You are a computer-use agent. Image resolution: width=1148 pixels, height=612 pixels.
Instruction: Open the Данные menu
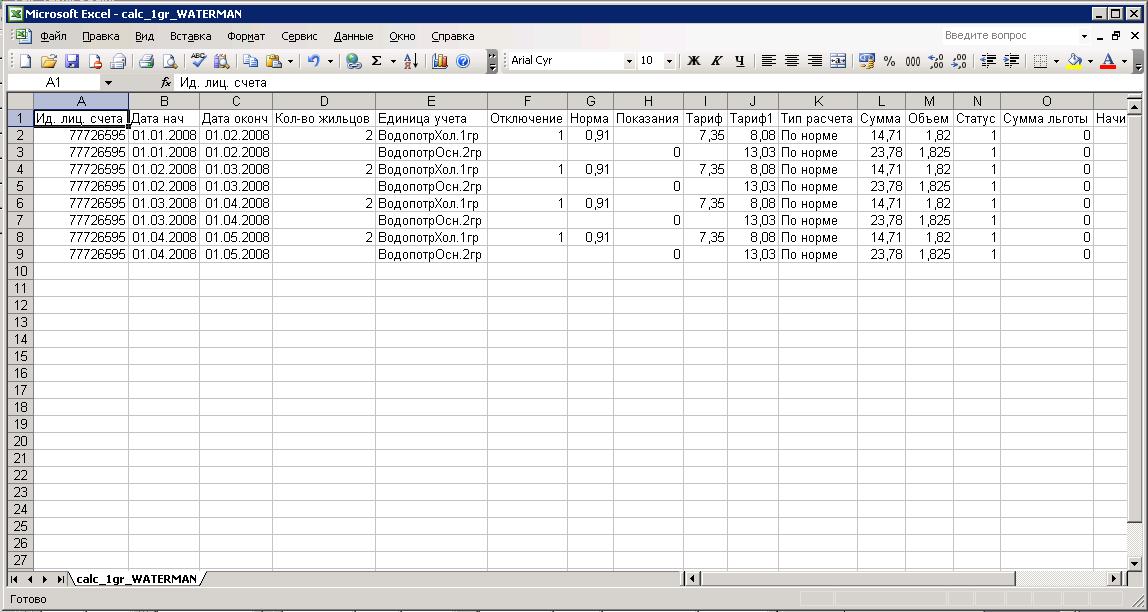353,36
